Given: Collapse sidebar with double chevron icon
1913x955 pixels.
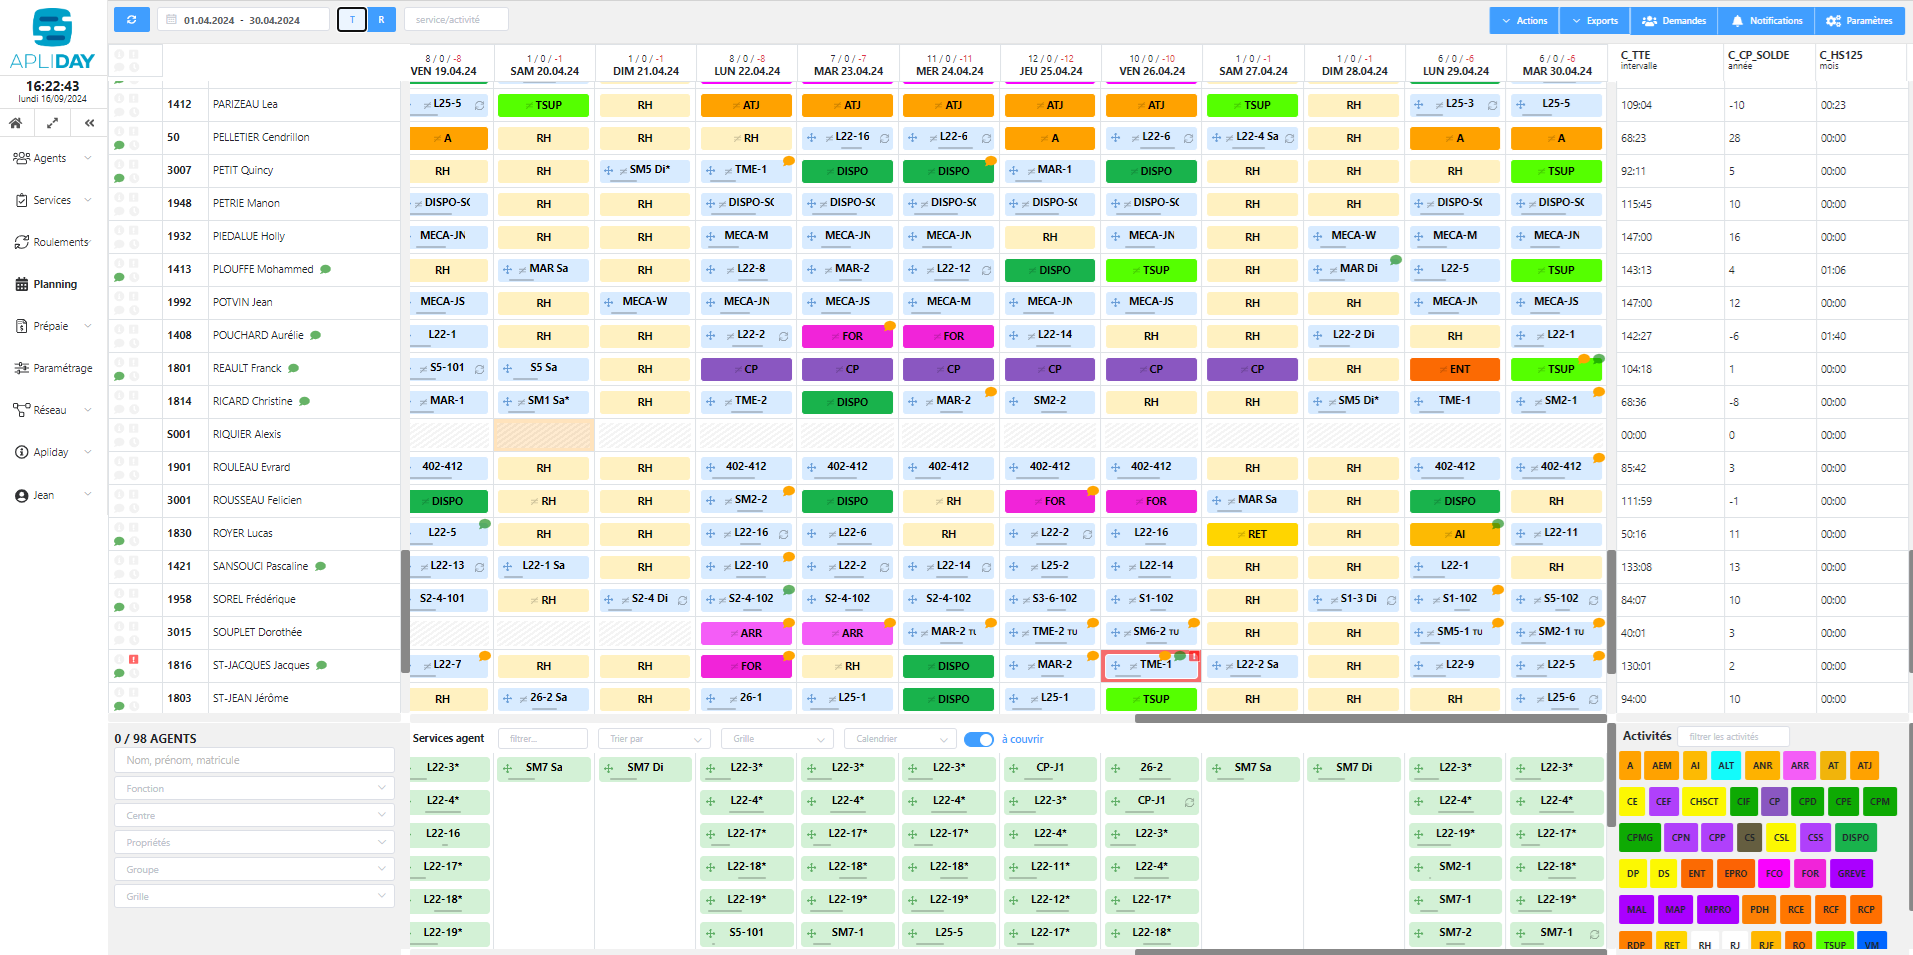Looking at the screenshot, I should [x=89, y=123].
